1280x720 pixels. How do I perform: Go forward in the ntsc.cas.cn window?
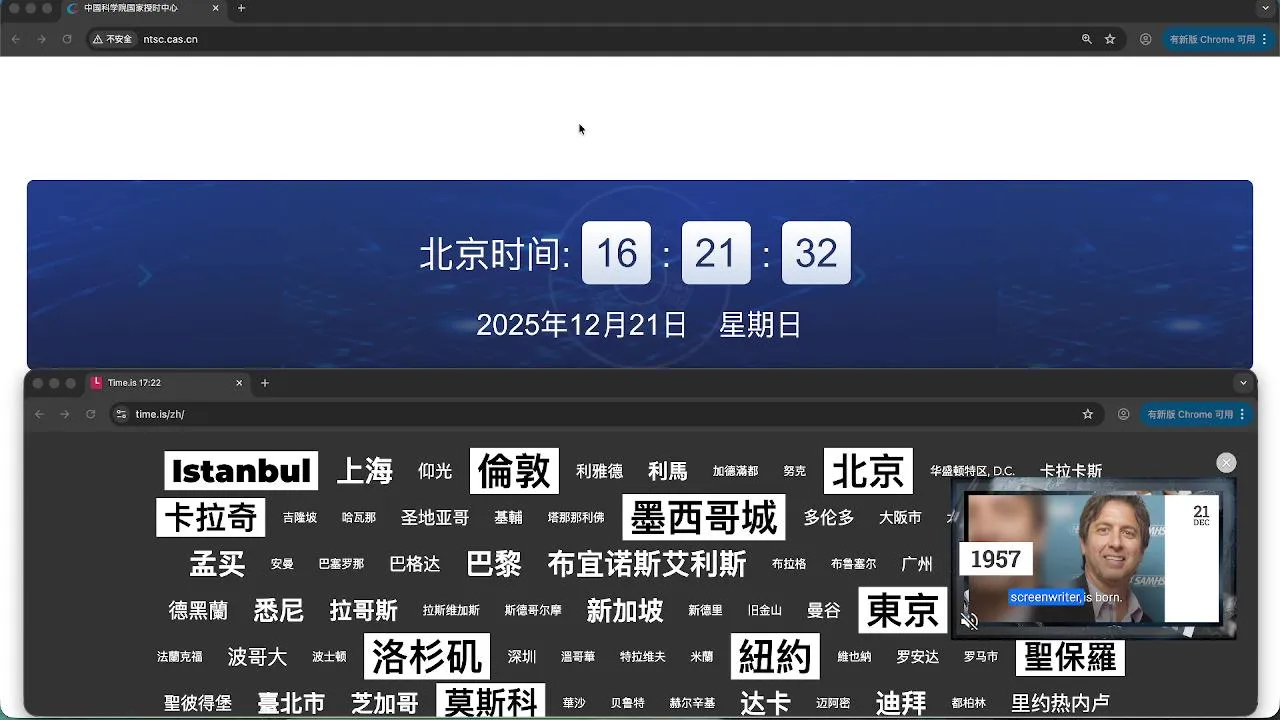pos(41,39)
